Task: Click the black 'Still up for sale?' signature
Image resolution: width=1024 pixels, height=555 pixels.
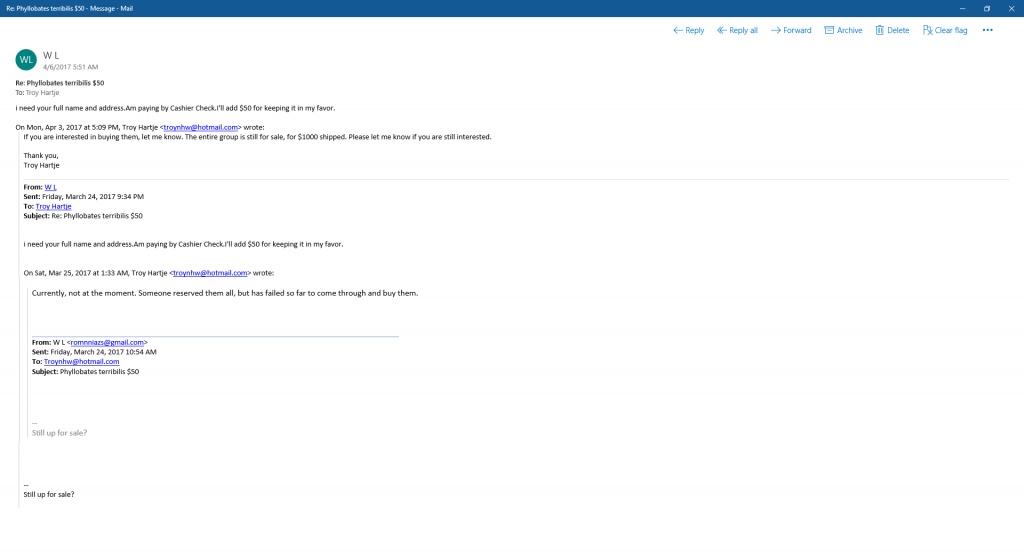Action: (49, 494)
